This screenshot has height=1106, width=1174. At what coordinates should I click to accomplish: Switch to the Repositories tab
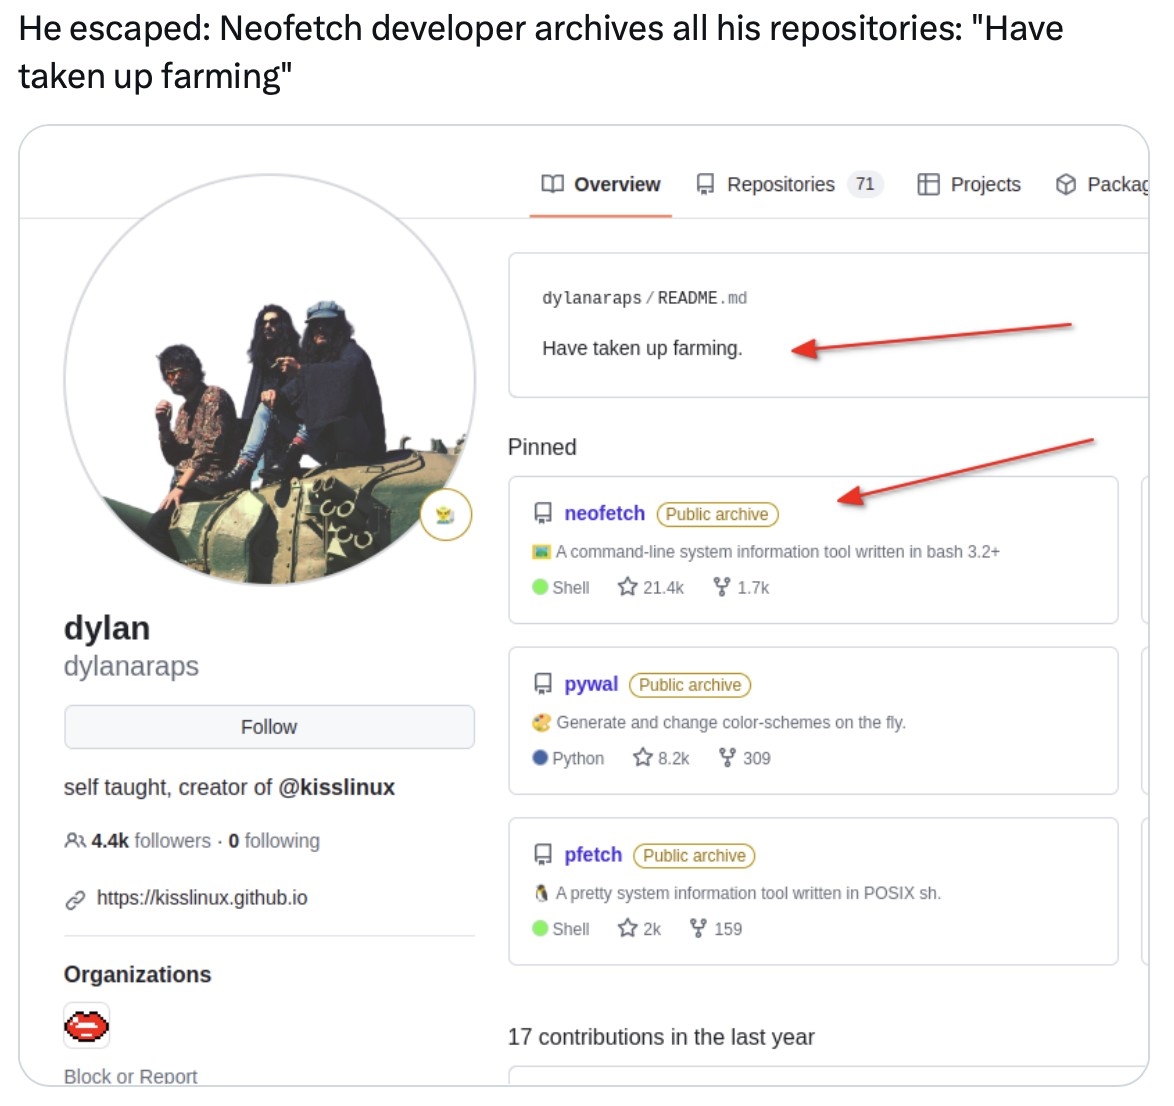(780, 184)
